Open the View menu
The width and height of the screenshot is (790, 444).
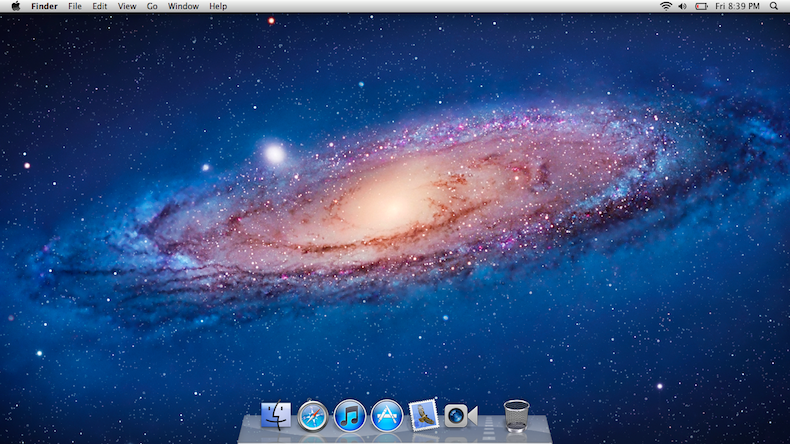[x=126, y=6]
